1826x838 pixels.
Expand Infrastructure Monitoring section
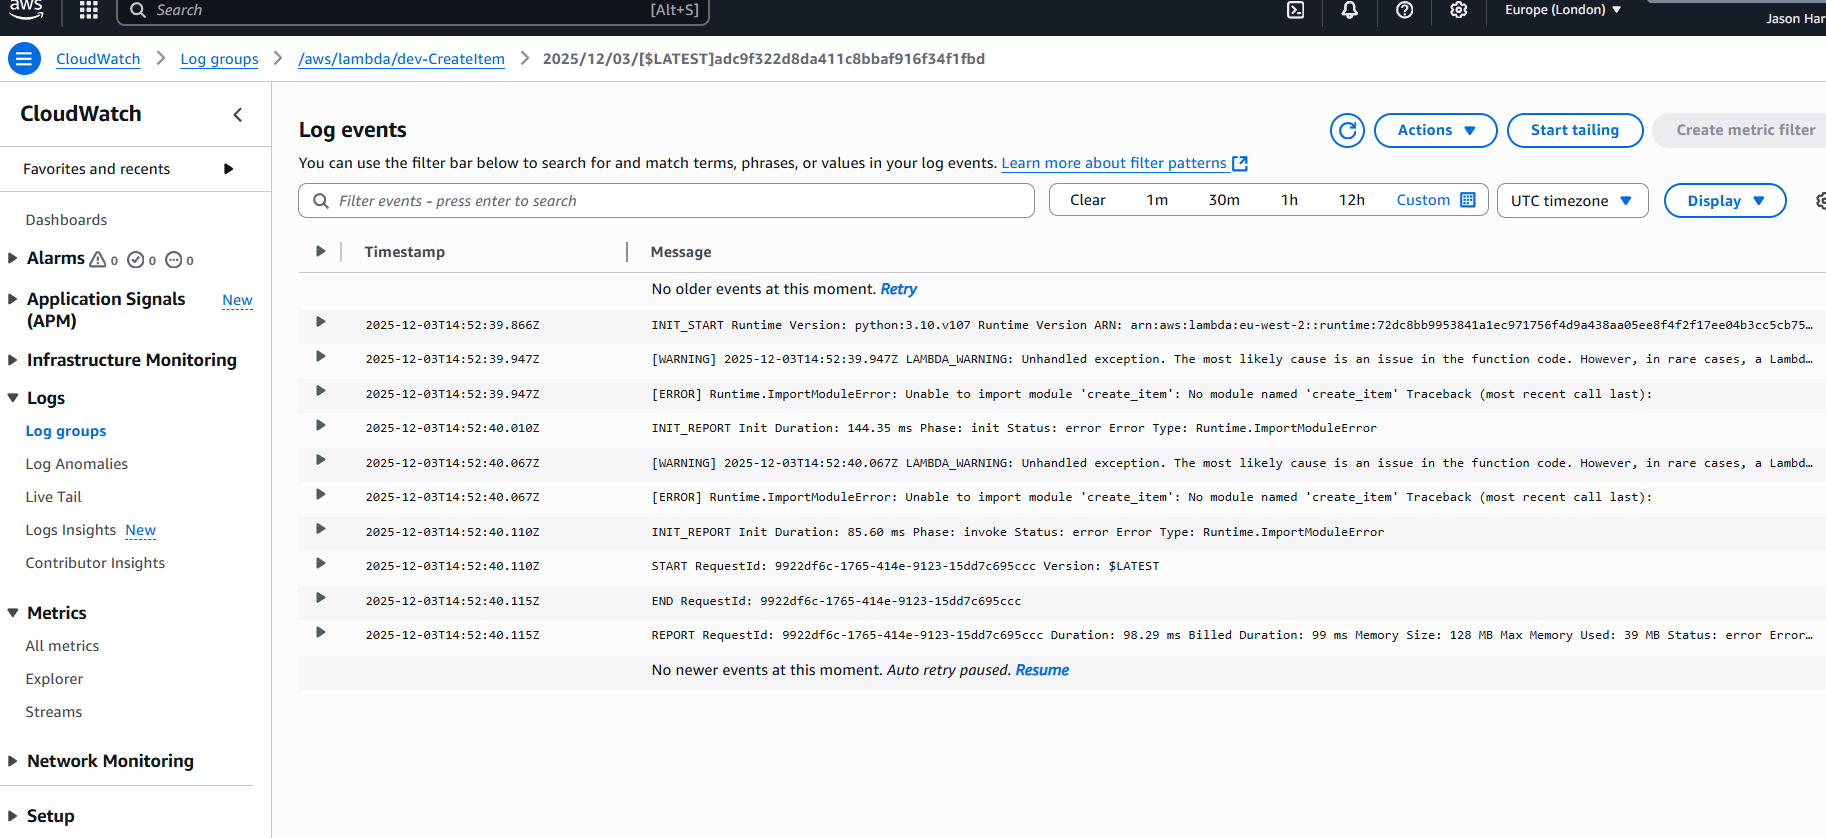(x=13, y=360)
